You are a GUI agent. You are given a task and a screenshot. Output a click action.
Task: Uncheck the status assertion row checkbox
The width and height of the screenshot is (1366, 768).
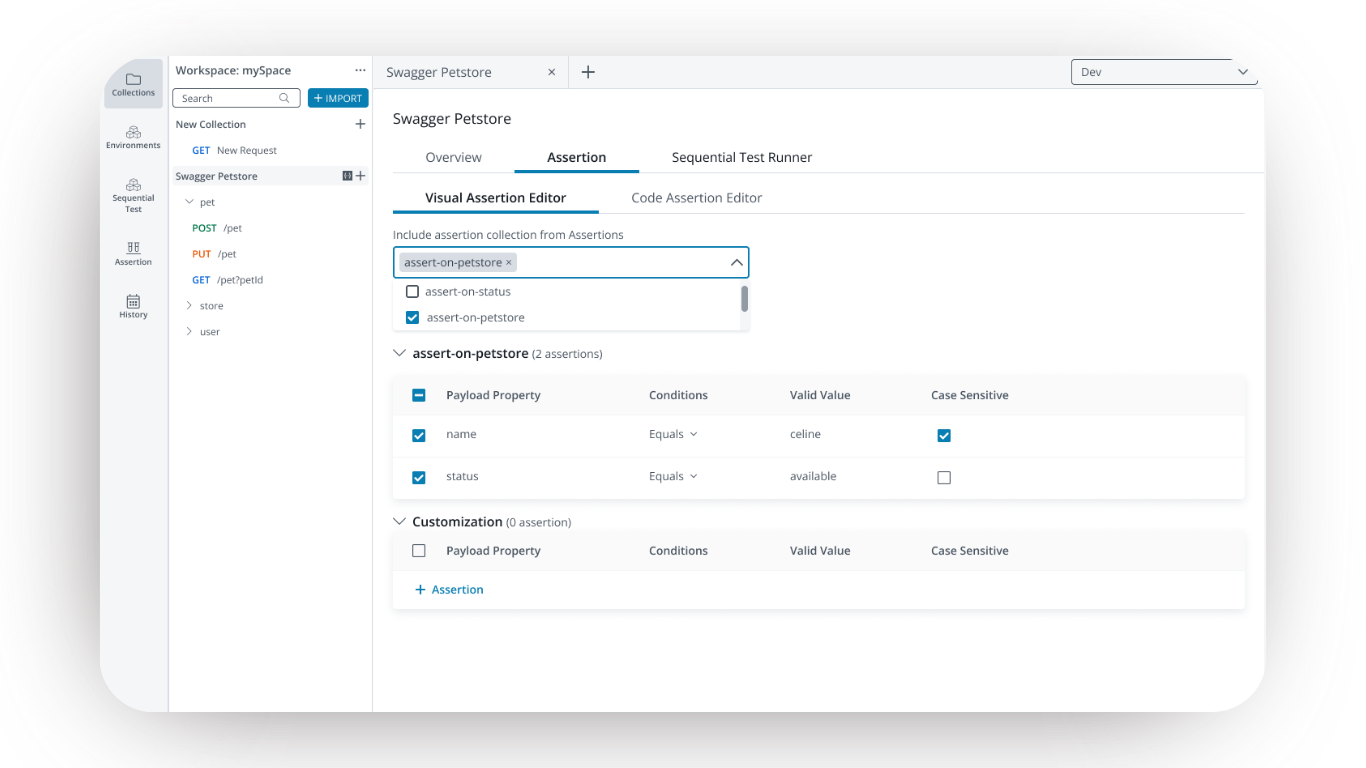419,477
